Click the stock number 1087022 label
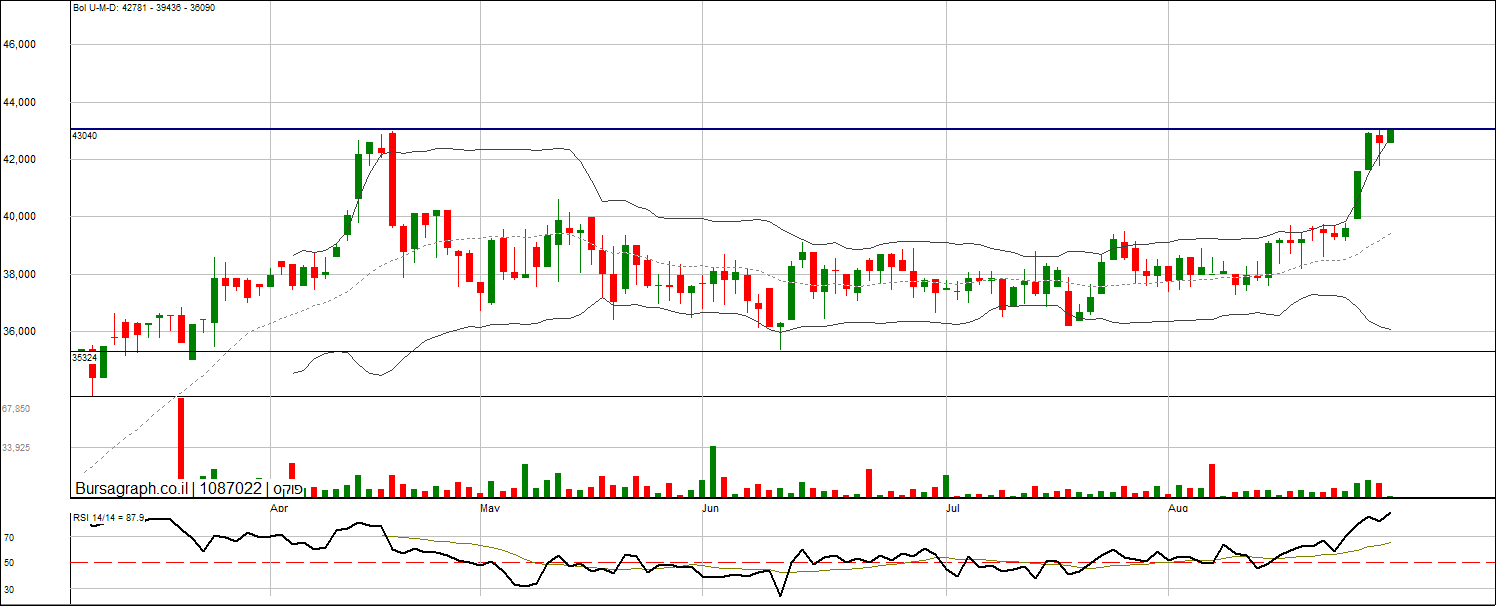Screen dimensions: 1496x606 coord(231,488)
